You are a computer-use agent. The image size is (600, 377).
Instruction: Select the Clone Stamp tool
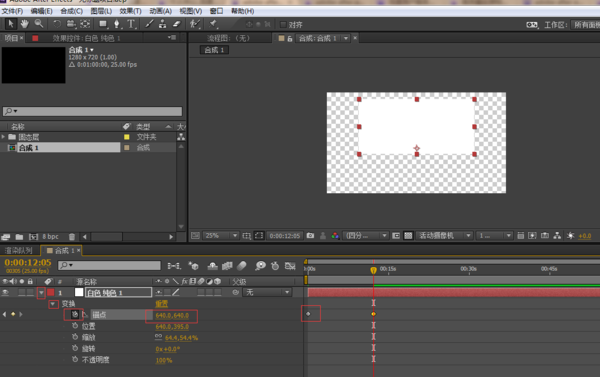click(x=163, y=24)
